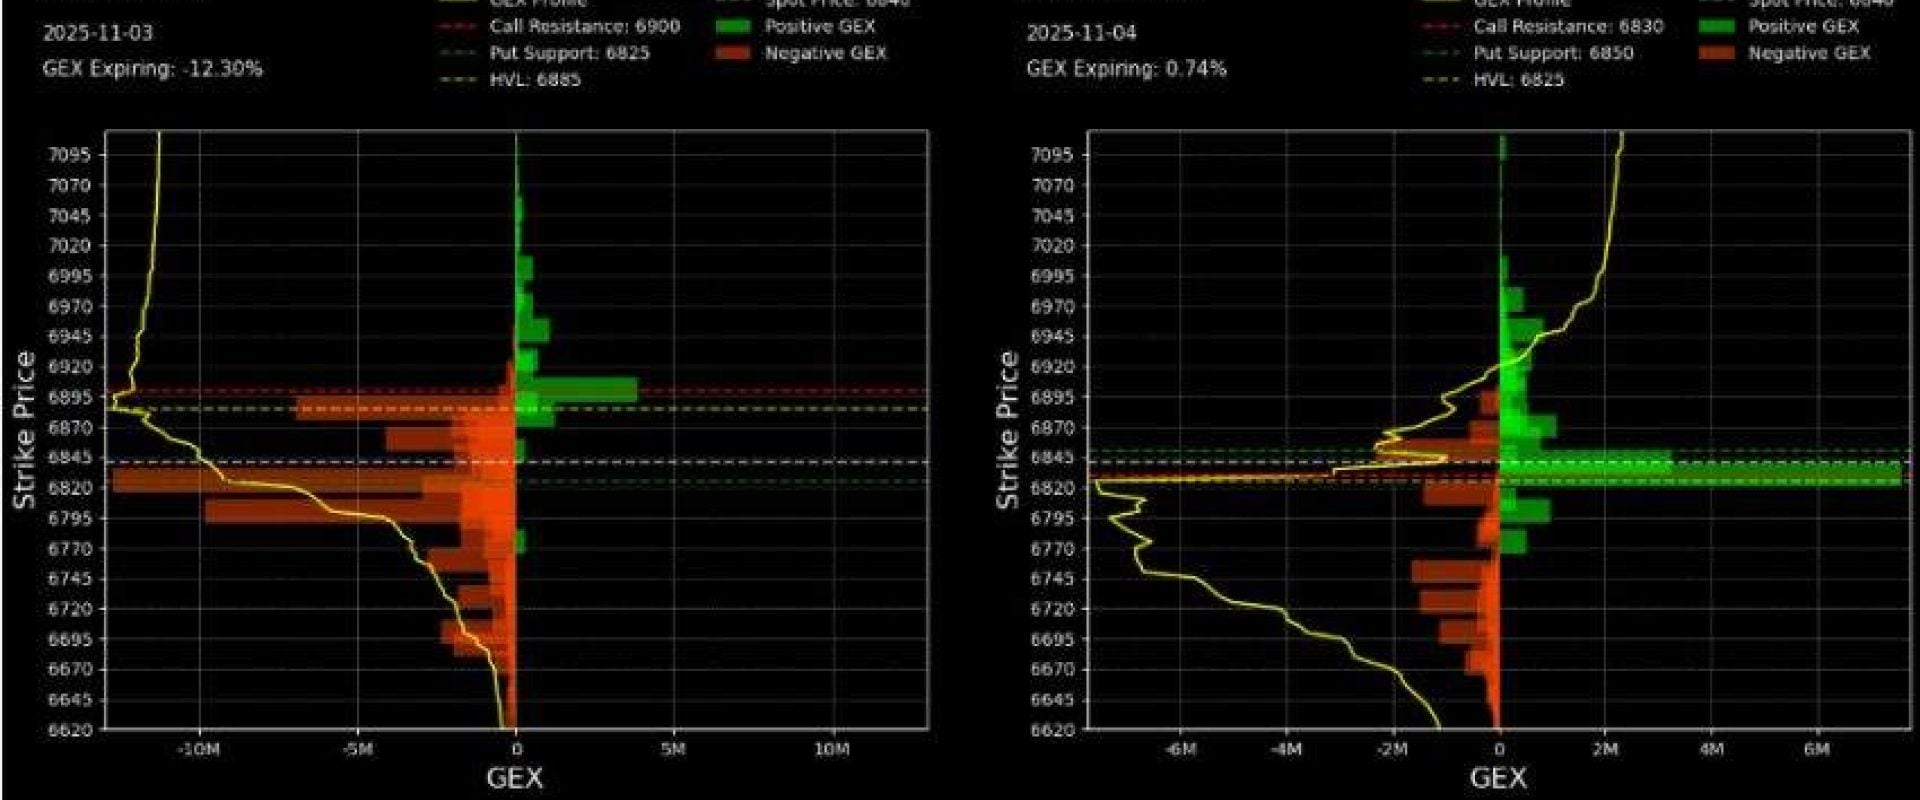The height and width of the screenshot is (800, 1920).
Task: Click the 6M tick on right chart's GEX axis
Action: [x=1817, y=750]
